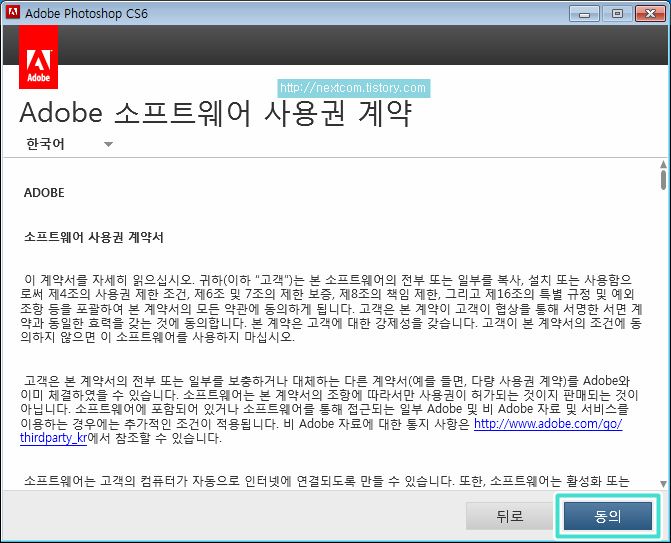Screen dimensions: 671x543
Task: Click the 뒤로 (Back) button
Action: click(509, 516)
